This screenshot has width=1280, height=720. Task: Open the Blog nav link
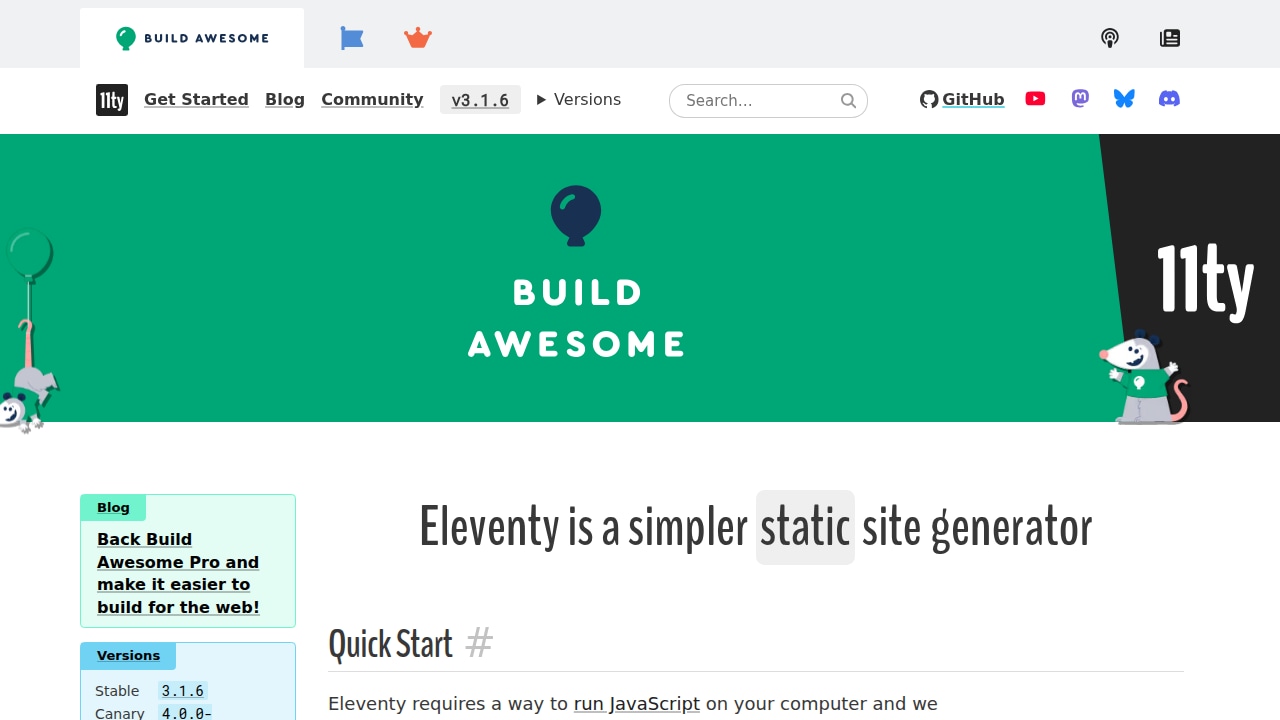285,100
